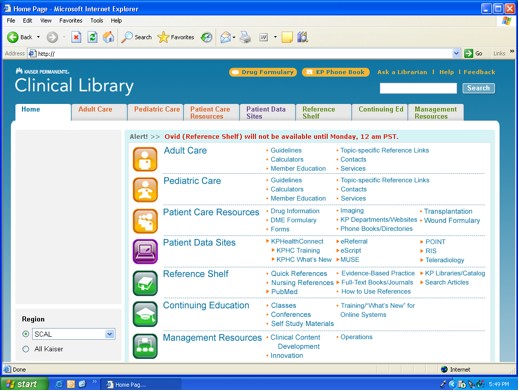Screen dimensions: 519x391
Task: Click the Home toolbar icon
Action: coord(109,37)
